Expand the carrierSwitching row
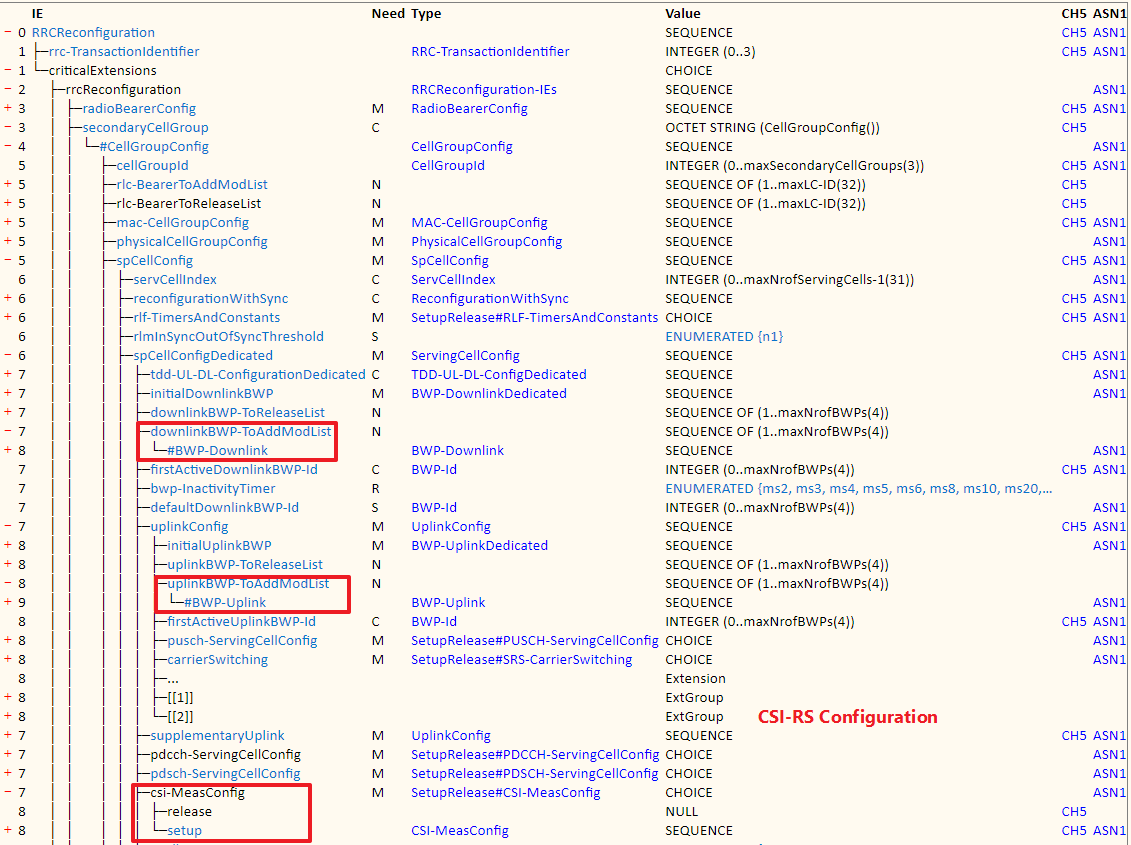Image resolution: width=1131 pixels, height=845 pixels. pos(8,660)
